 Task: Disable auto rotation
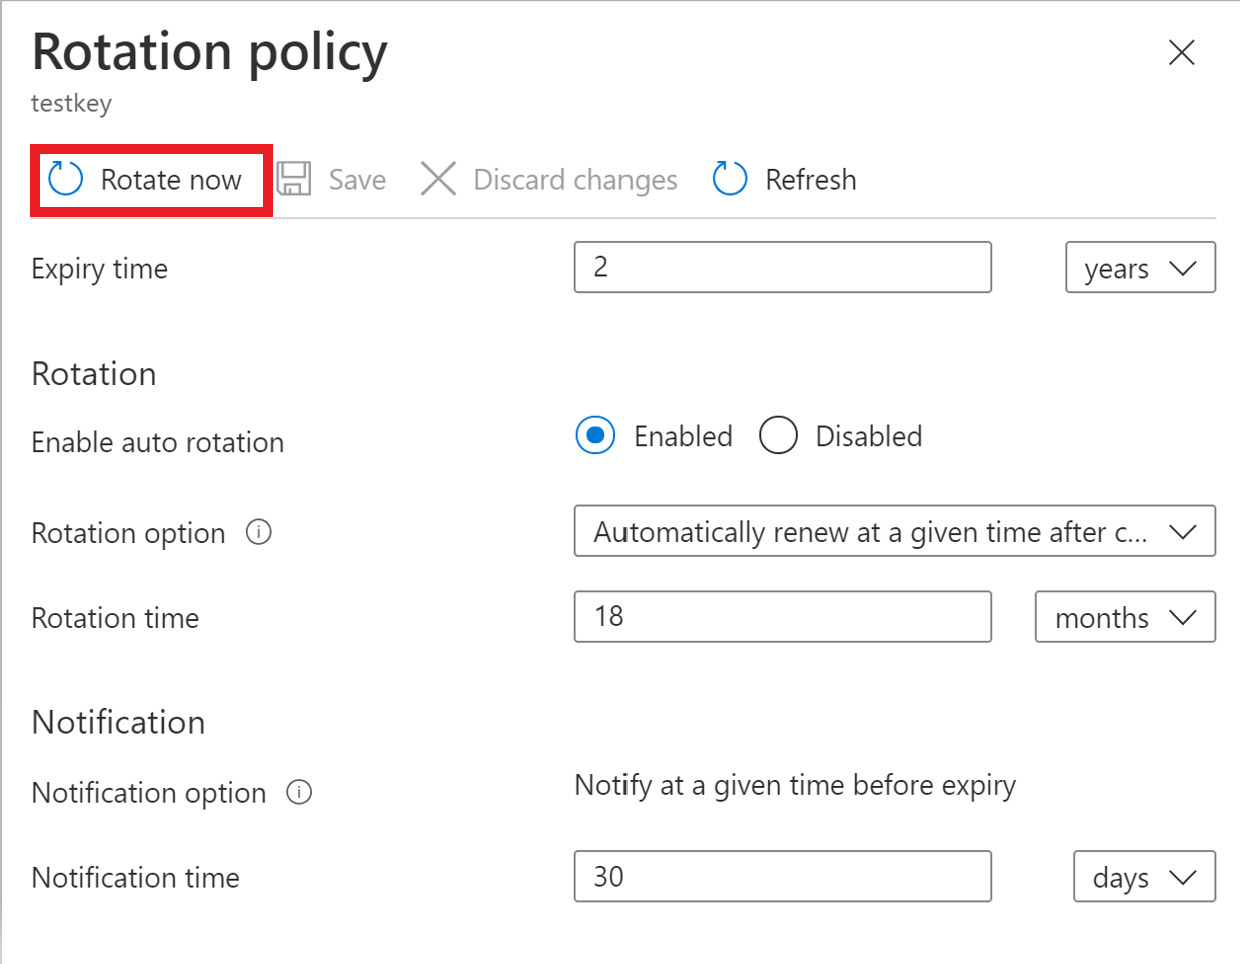(x=778, y=435)
